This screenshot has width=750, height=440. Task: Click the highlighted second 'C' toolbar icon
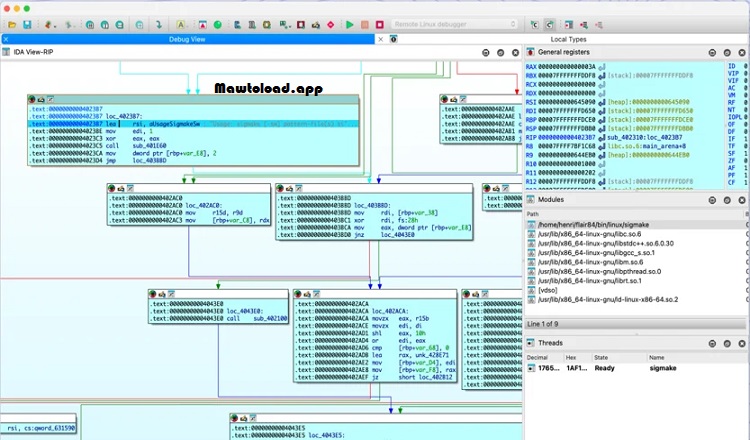550,24
